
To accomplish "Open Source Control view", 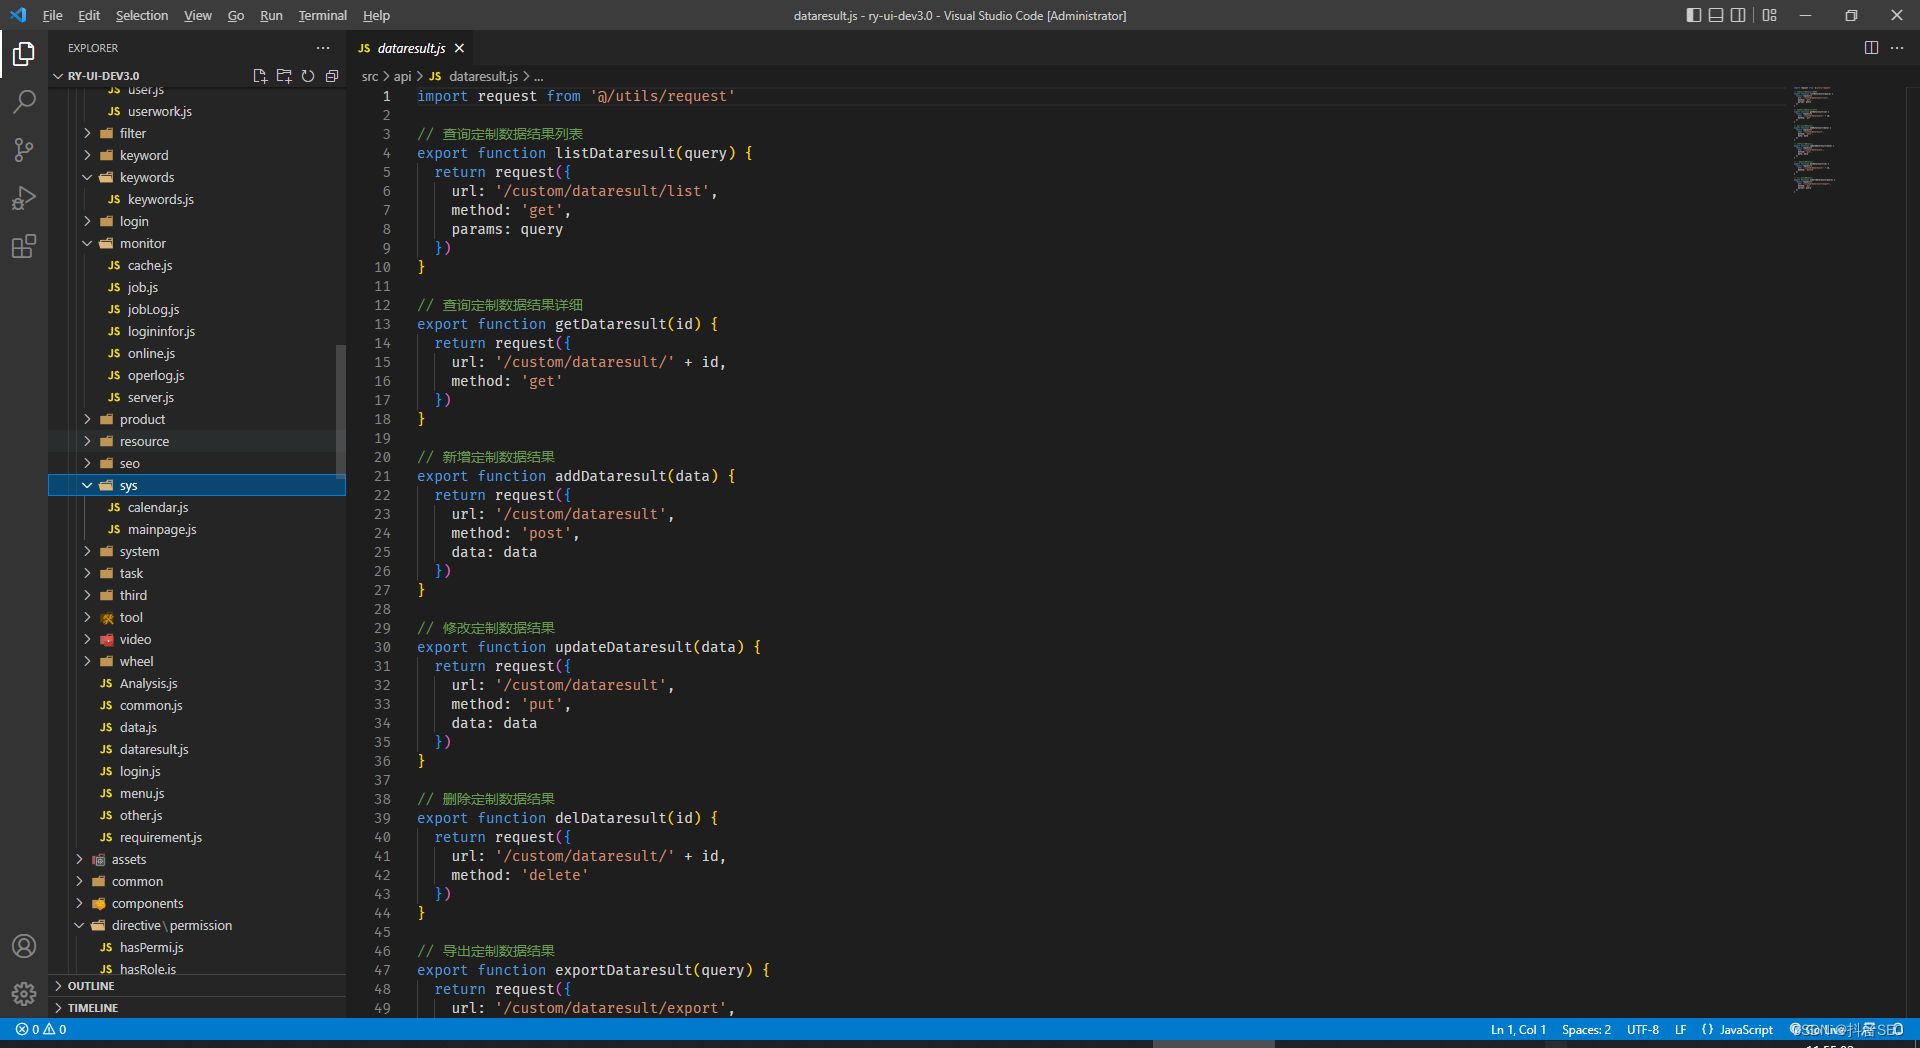I will click(24, 150).
